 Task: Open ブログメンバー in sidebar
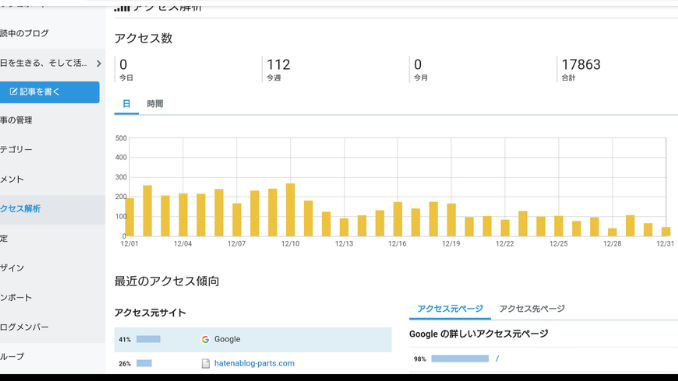(25, 327)
